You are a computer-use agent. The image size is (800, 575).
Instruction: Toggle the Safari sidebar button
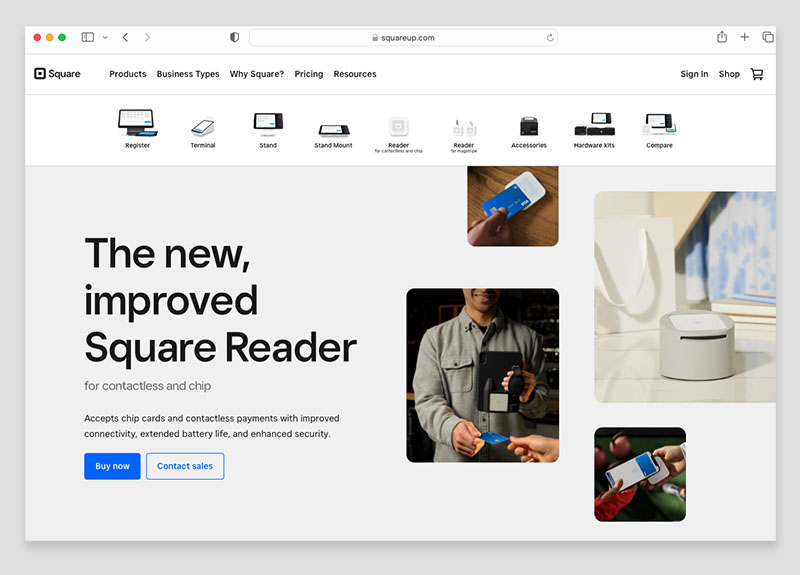pyautogui.click(x=88, y=37)
